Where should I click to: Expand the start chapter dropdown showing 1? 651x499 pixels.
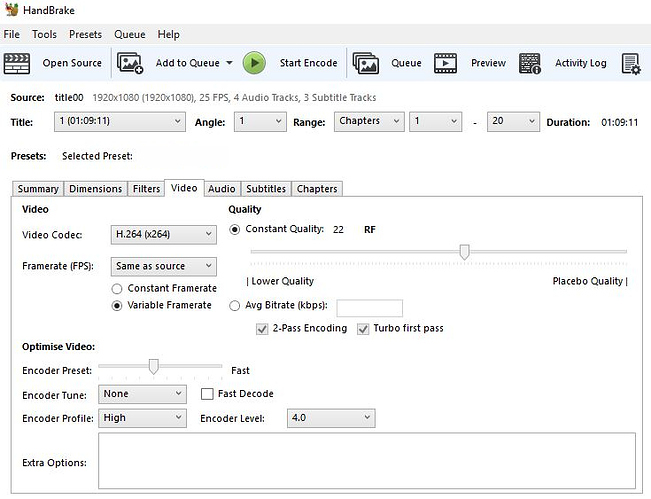pyautogui.click(x=435, y=122)
